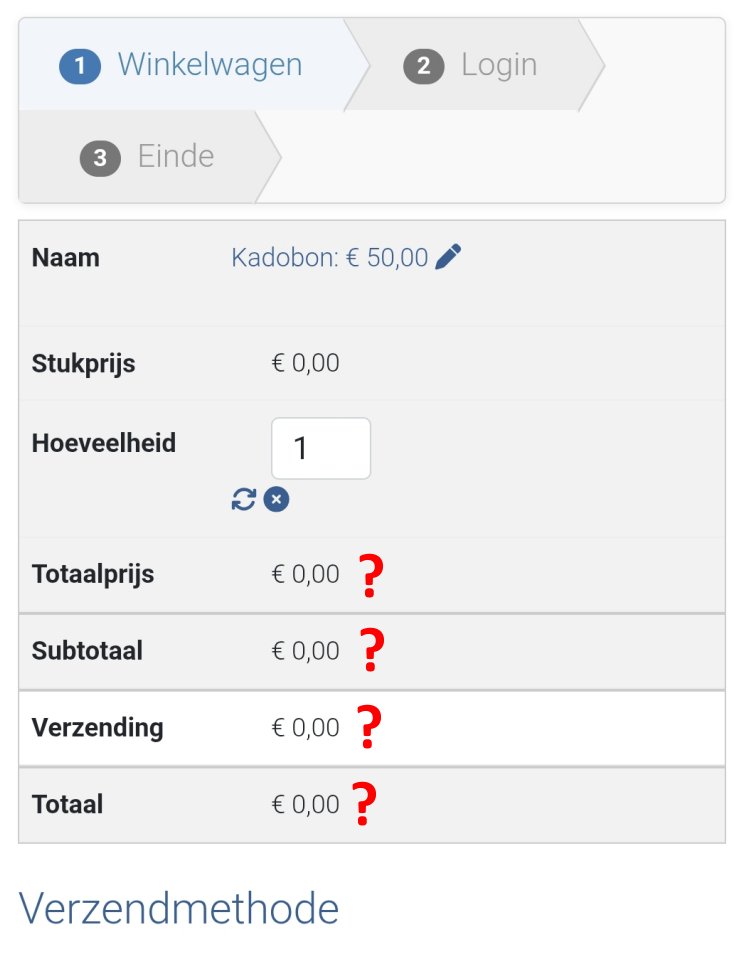
Task: Open the Kadobon: € 50,00 product link
Action: pos(329,258)
